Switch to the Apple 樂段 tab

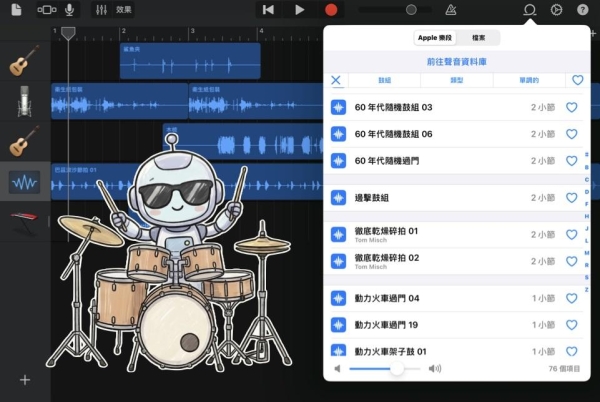(435, 38)
